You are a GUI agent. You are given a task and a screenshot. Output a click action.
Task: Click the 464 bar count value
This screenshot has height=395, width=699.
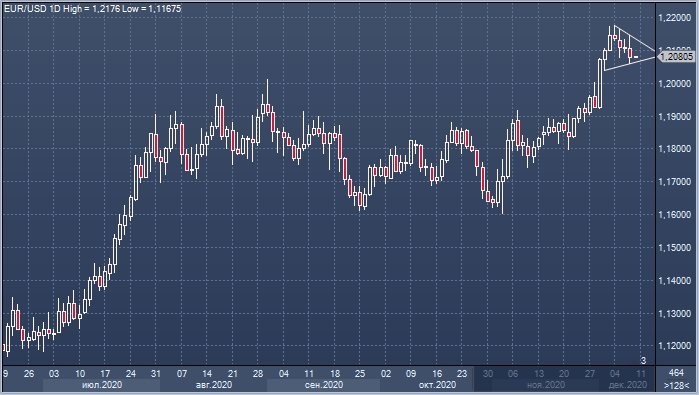point(676,373)
